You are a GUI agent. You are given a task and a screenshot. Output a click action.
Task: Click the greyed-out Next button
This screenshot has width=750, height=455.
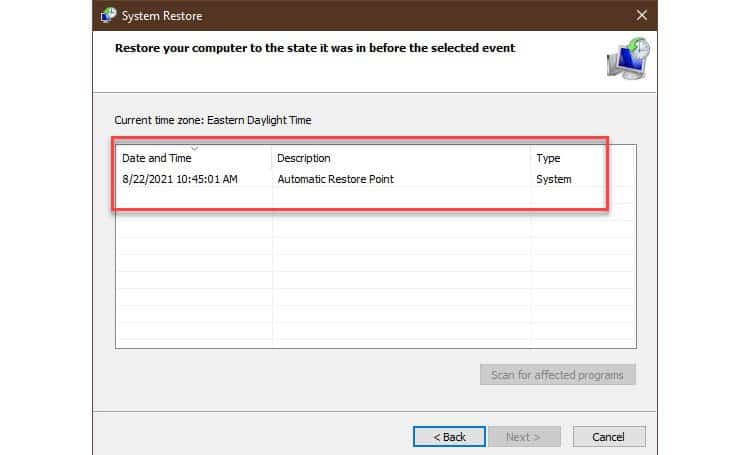[524, 437]
